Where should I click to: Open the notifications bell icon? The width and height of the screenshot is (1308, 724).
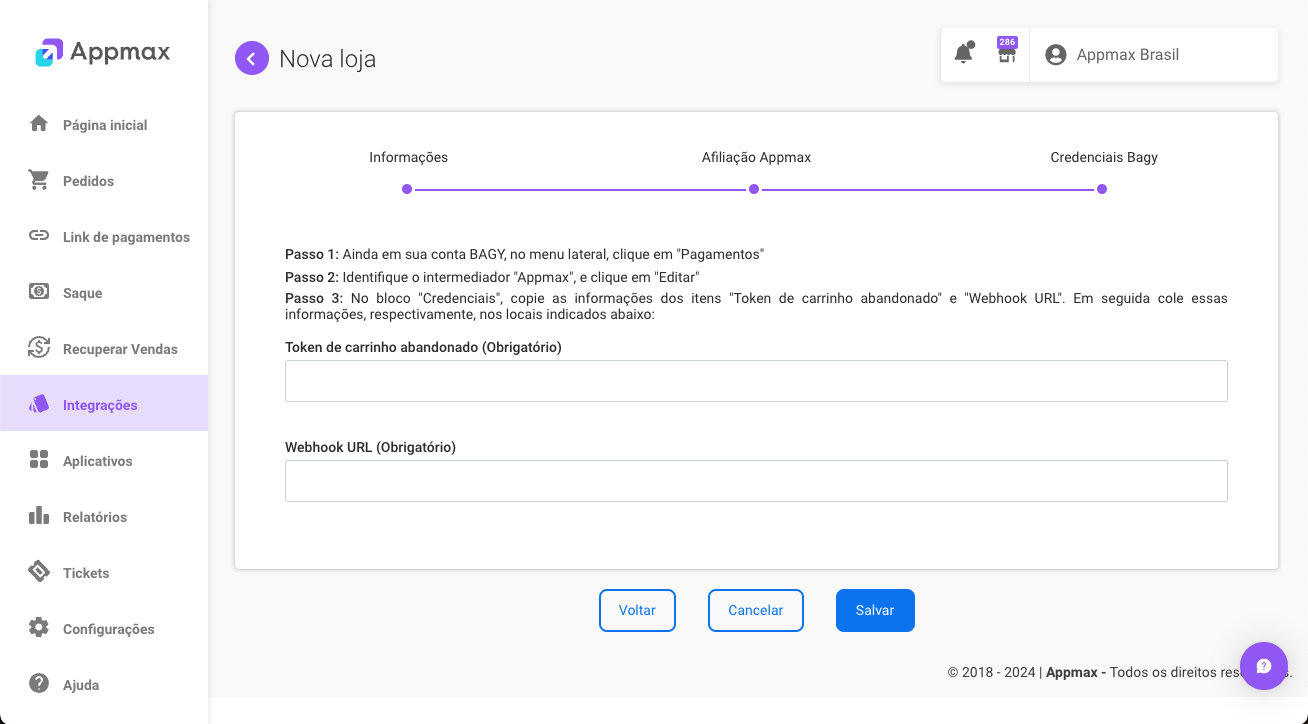[x=963, y=54]
